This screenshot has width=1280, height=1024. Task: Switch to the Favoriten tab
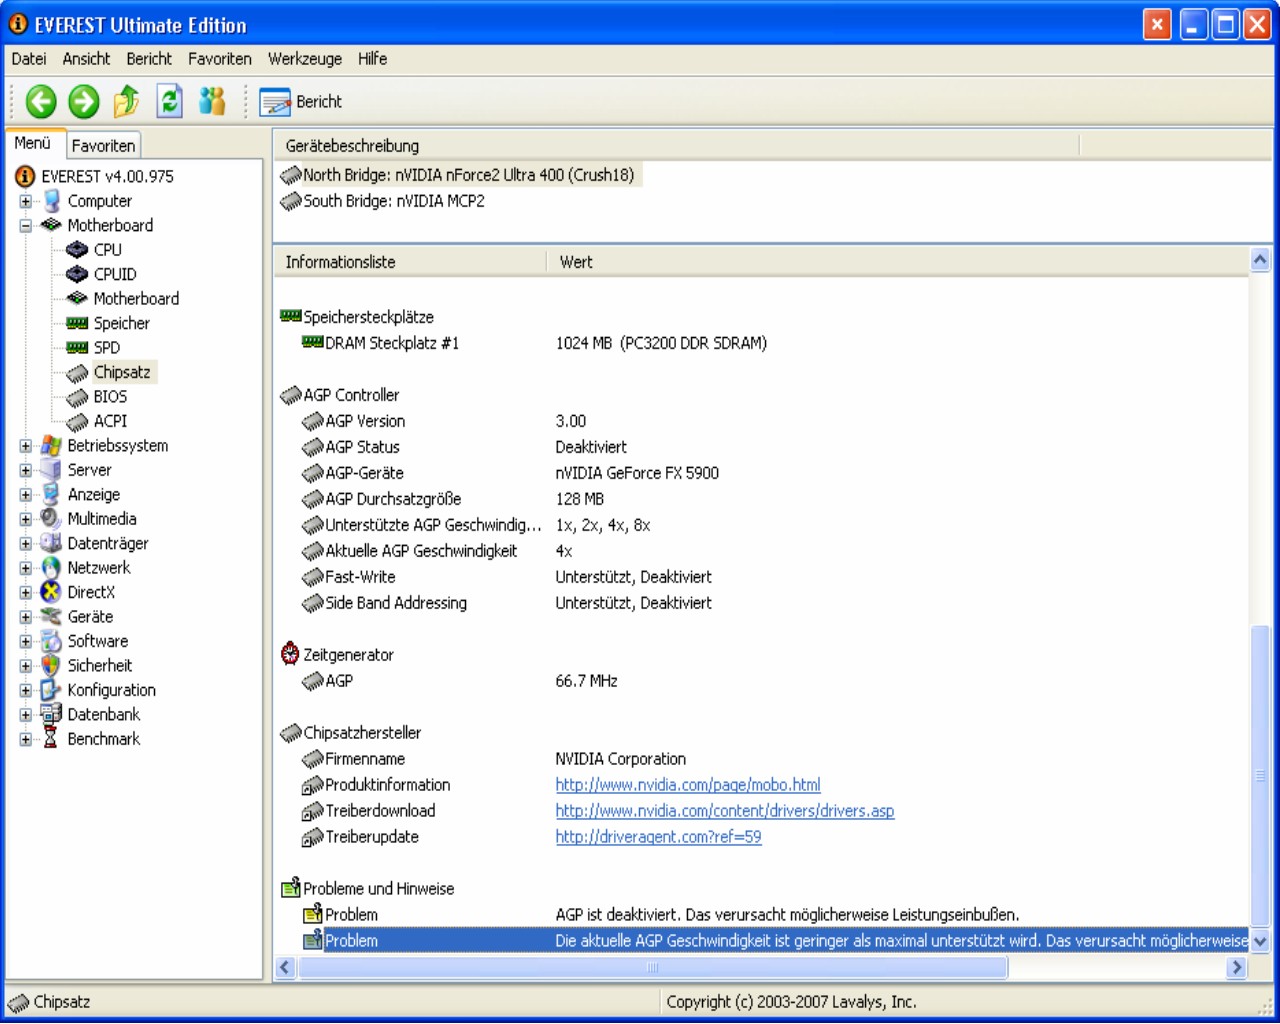point(103,146)
